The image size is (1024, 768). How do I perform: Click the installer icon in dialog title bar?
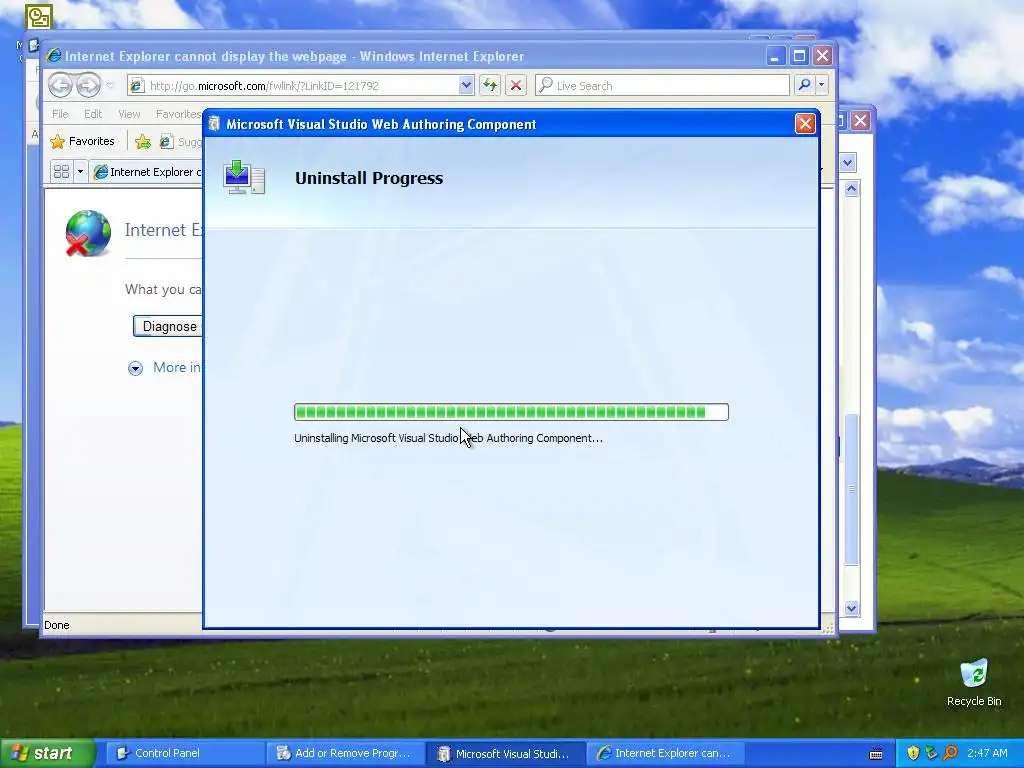tap(214, 124)
